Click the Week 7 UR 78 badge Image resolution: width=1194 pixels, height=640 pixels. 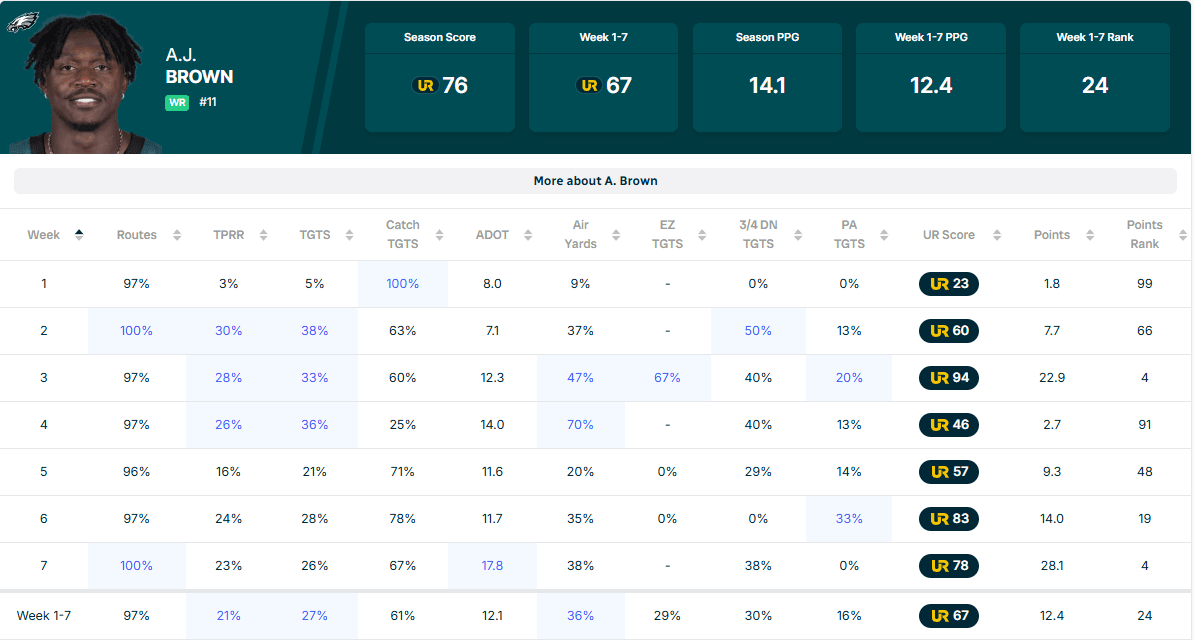pos(949,566)
